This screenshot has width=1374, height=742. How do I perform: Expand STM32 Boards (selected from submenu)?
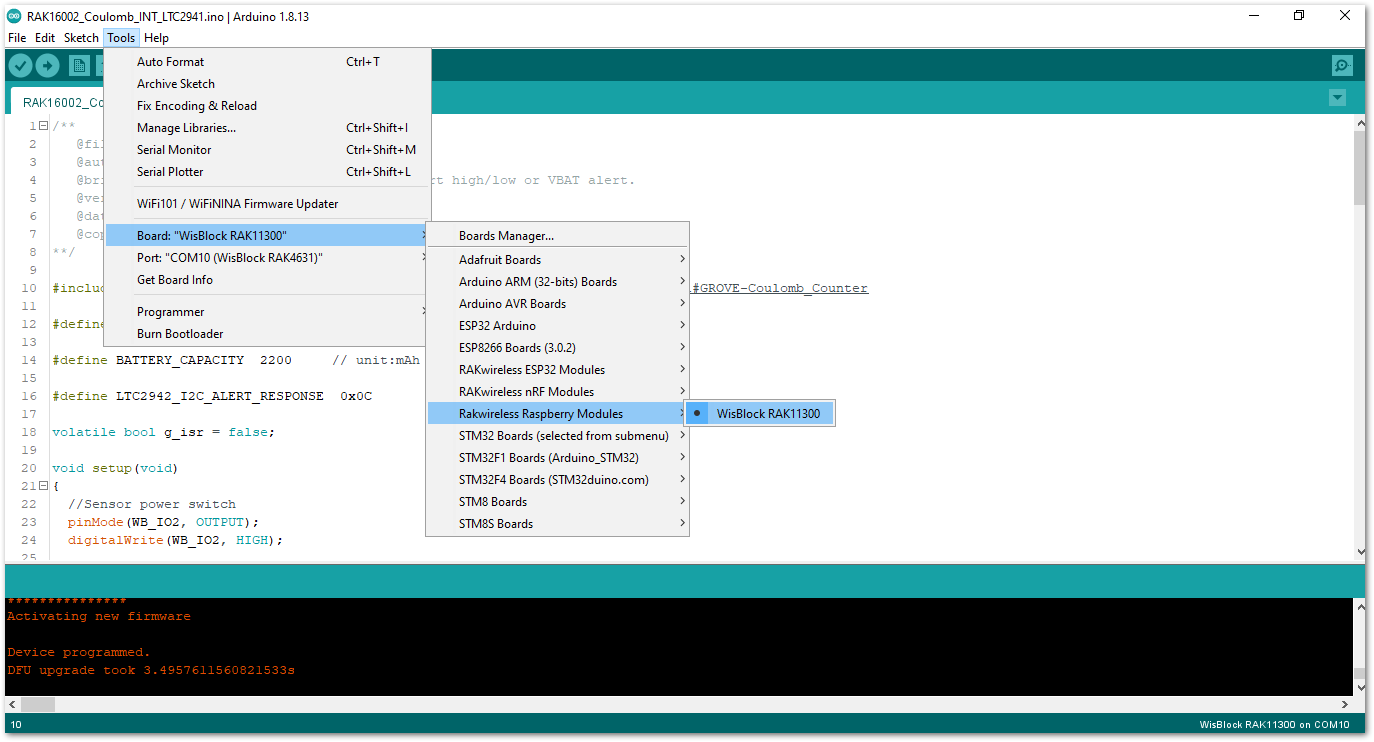(x=557, y=436)
